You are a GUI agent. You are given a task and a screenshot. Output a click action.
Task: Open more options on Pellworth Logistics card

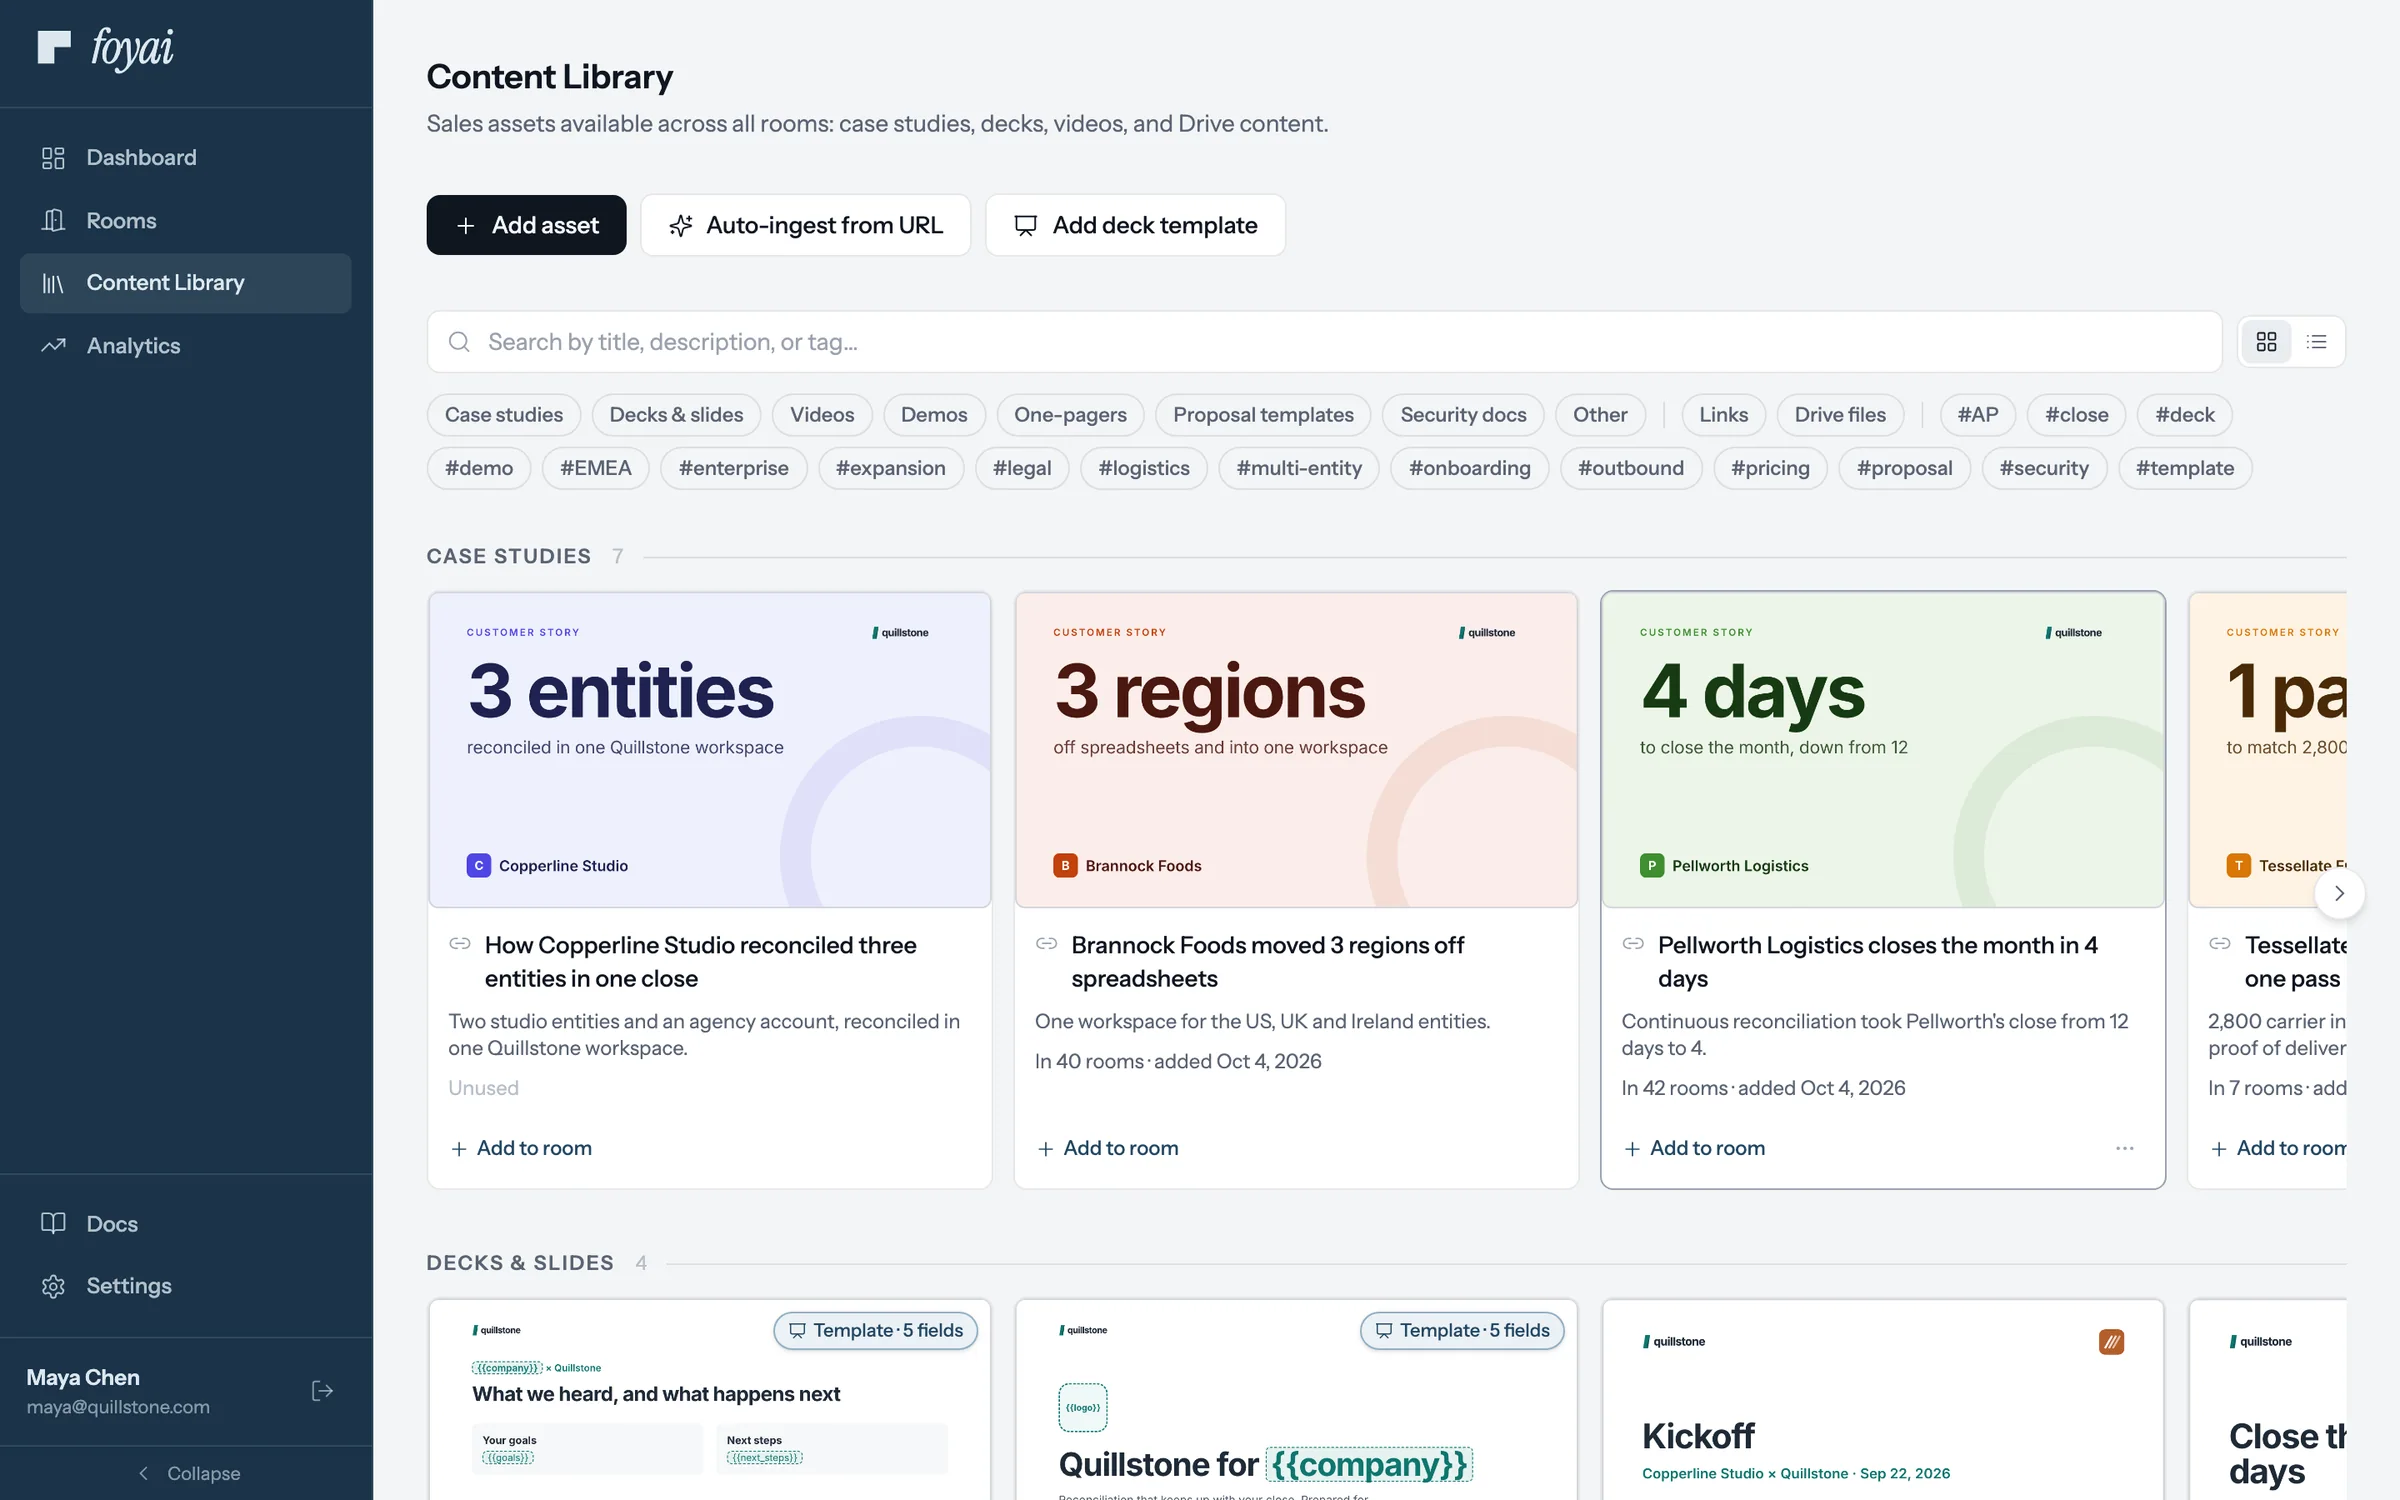pos(2125,1148)
